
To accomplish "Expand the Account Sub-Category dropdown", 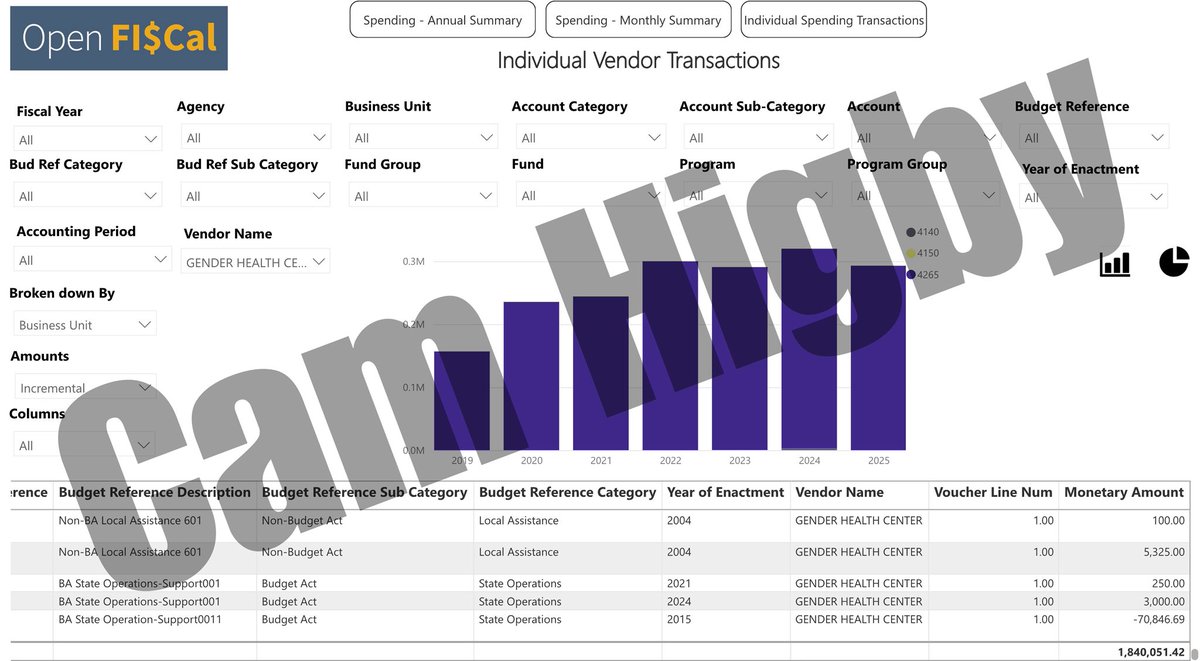I will [758, 137].
